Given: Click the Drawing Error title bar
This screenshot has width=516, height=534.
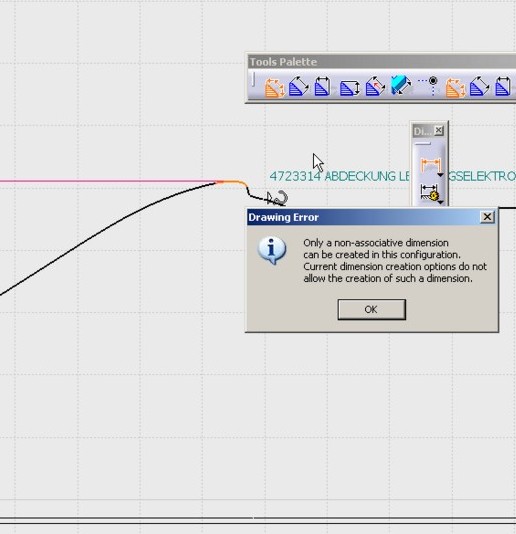Looking at the screenshot, I should coord(363,217).
